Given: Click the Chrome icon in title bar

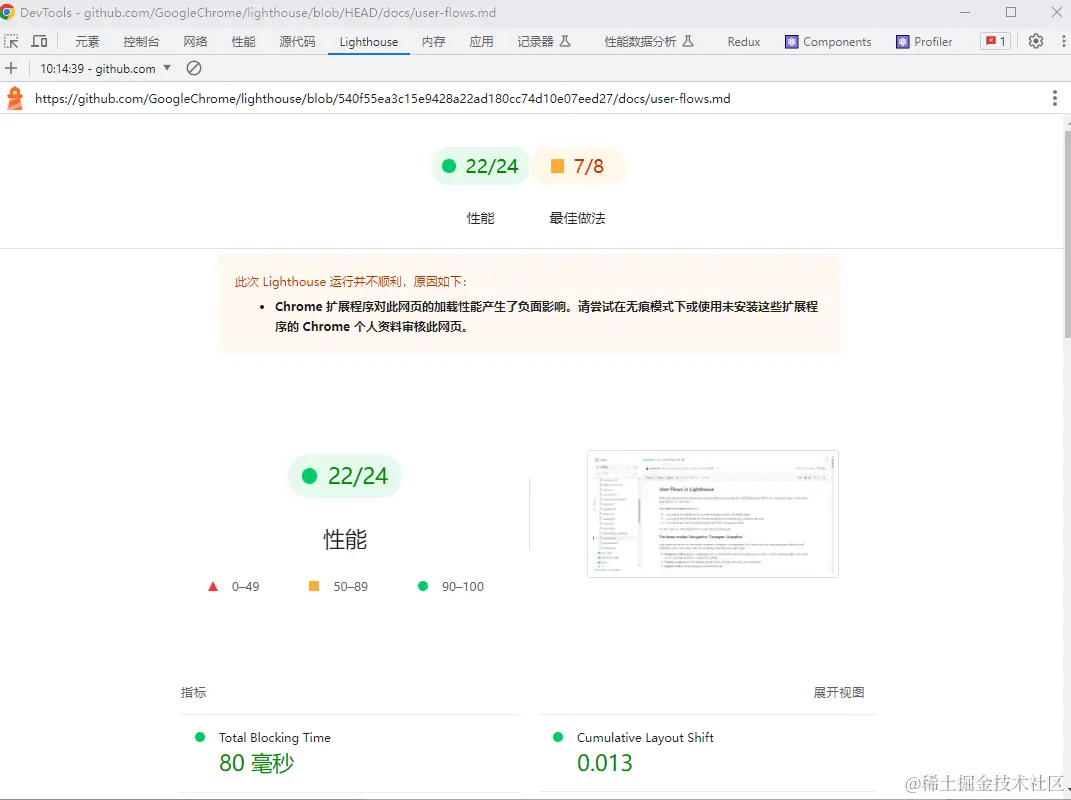Looking at the screenshot, I should (x=7, y=12).
